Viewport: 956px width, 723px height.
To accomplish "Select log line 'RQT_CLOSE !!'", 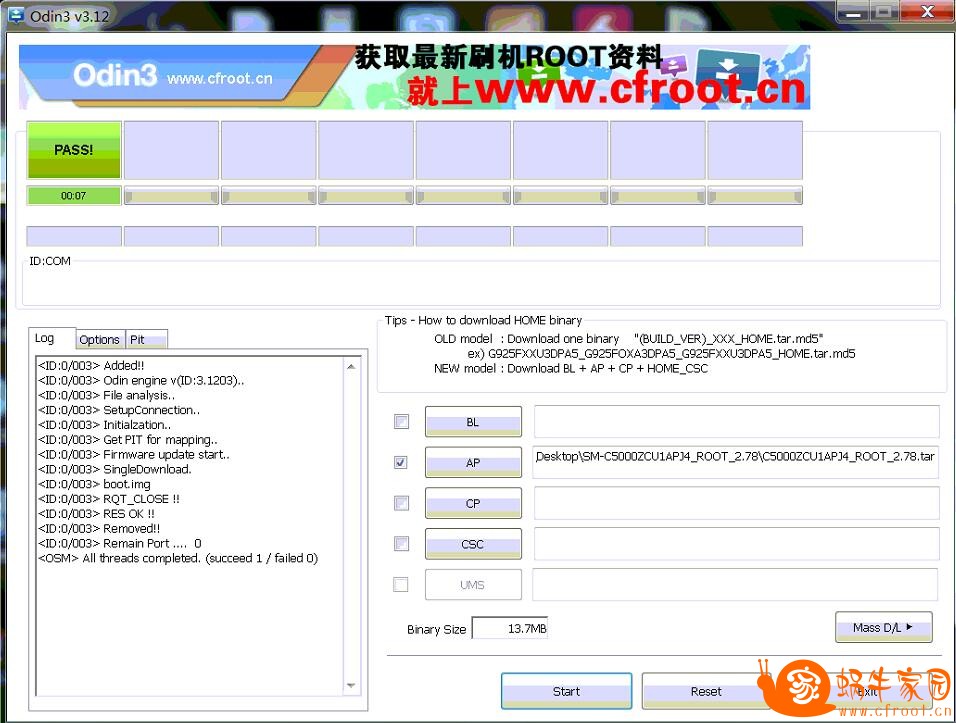I will click(x=109, y=499).
